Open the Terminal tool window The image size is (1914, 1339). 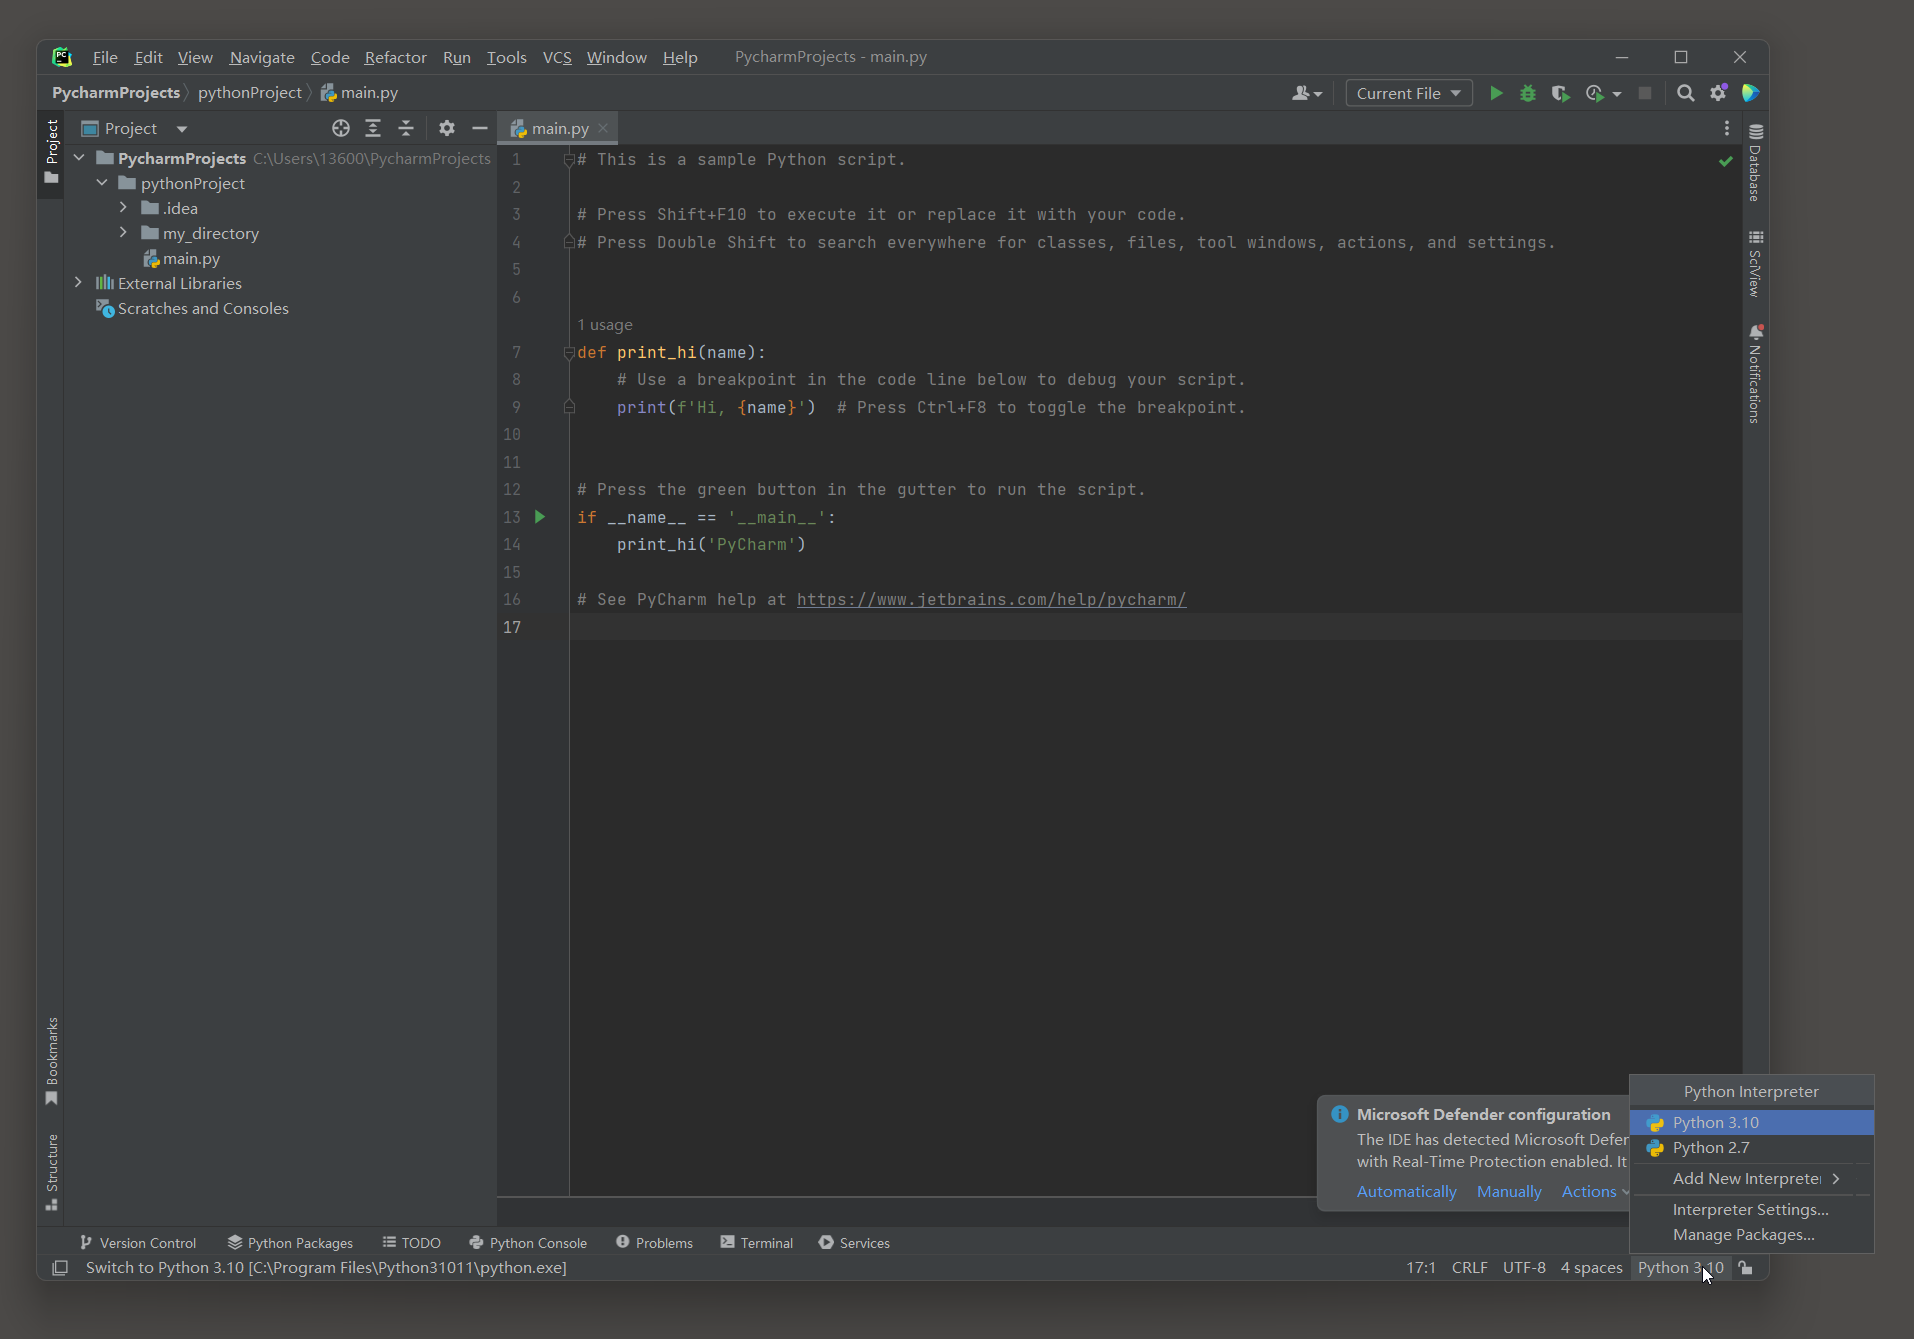(757, 1243)
